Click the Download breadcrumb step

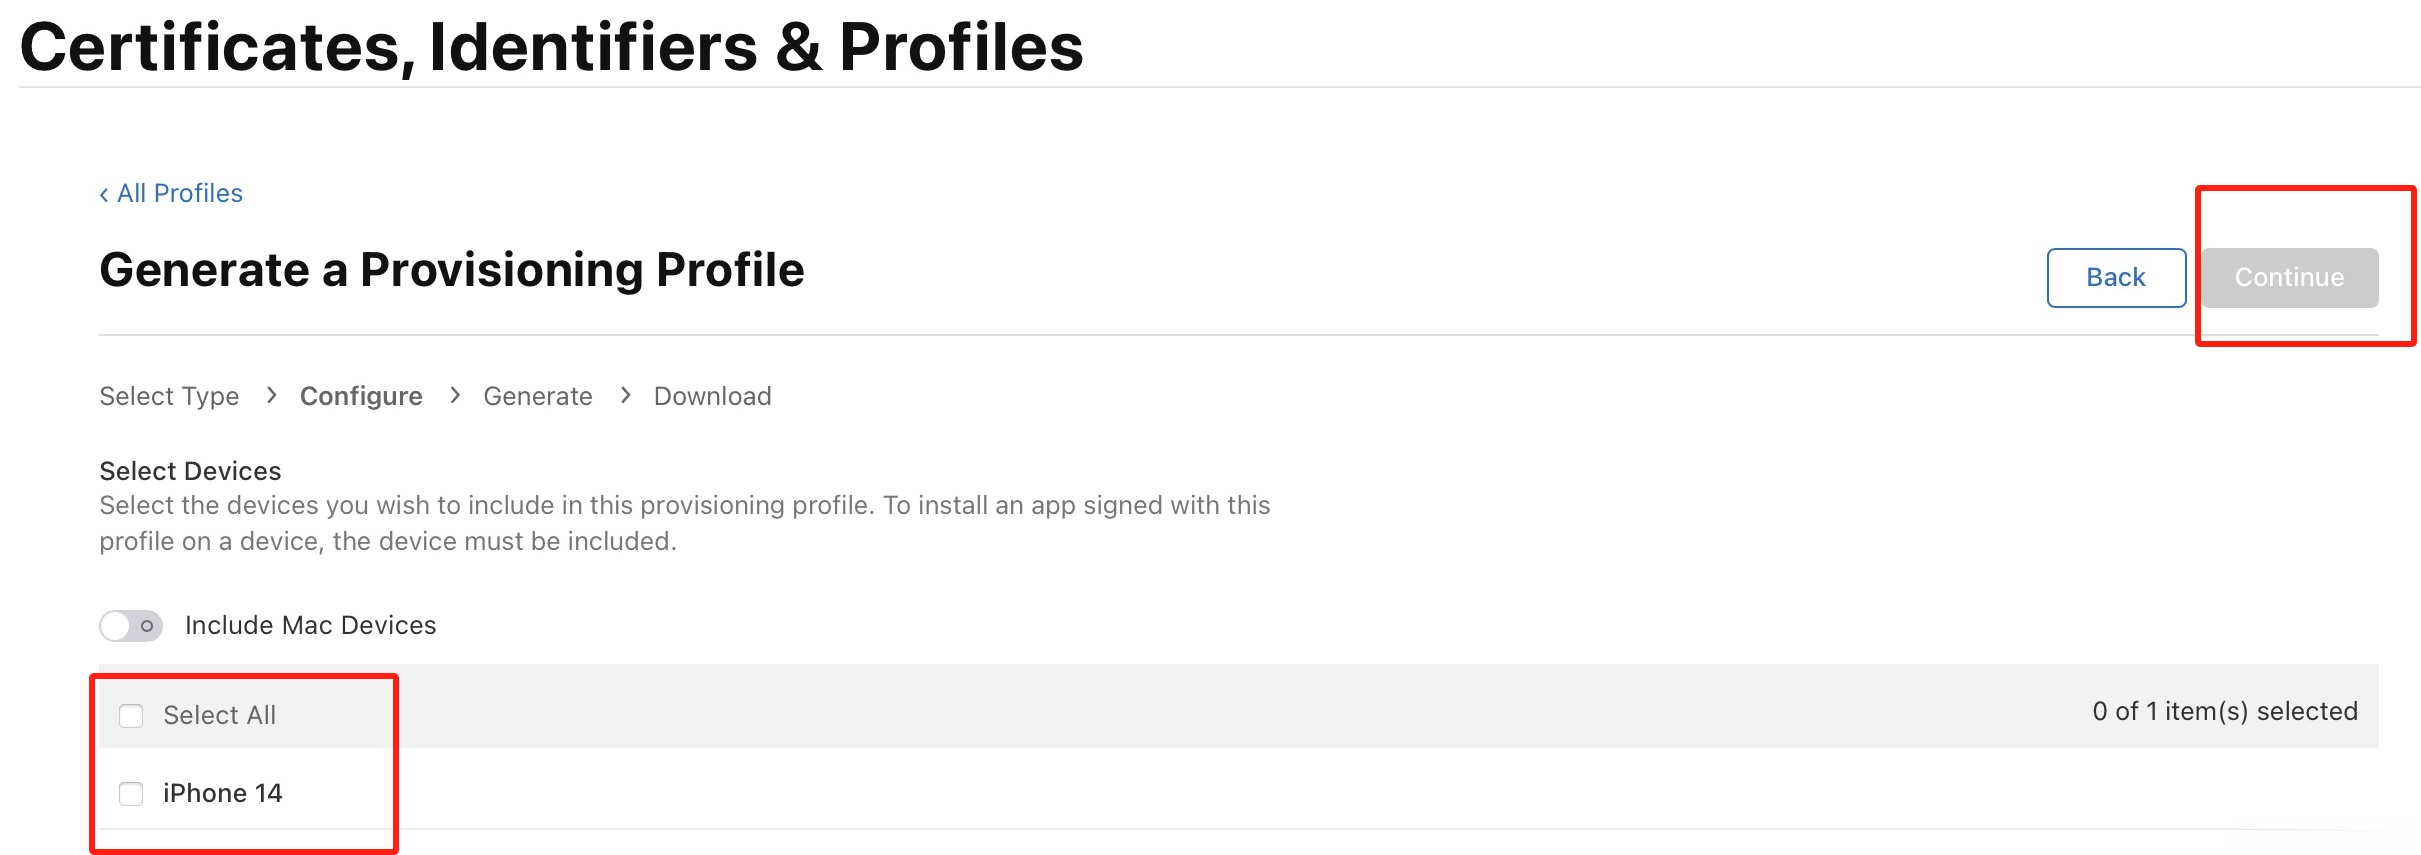712,396
